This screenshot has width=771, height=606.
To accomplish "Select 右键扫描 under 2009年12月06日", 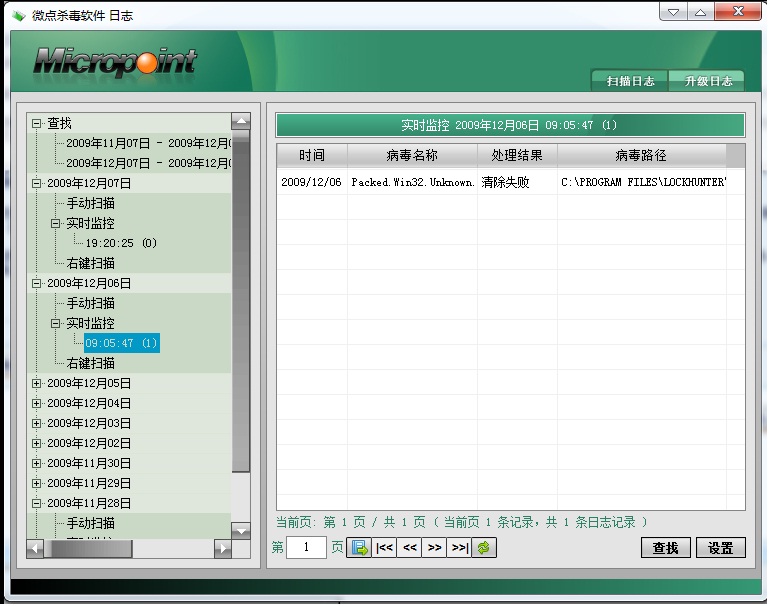I will tap(90, 364).
